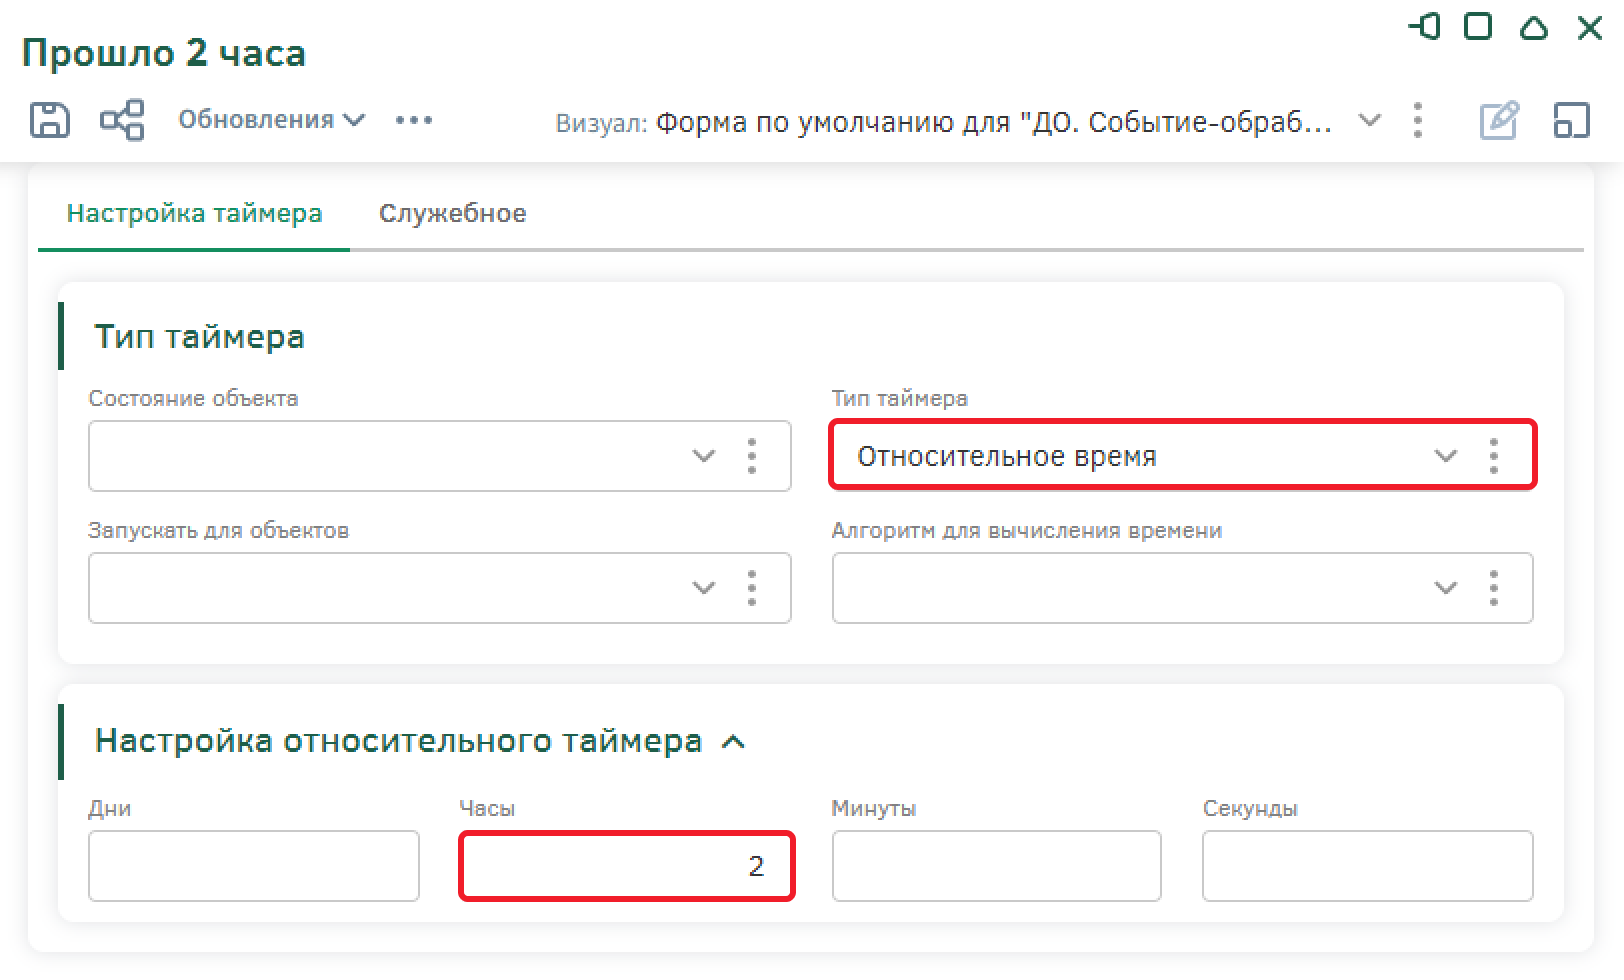The image size is (1624, 980).
Task: Open the options dots for Тип таймера field
Action: click(1494, 456)
